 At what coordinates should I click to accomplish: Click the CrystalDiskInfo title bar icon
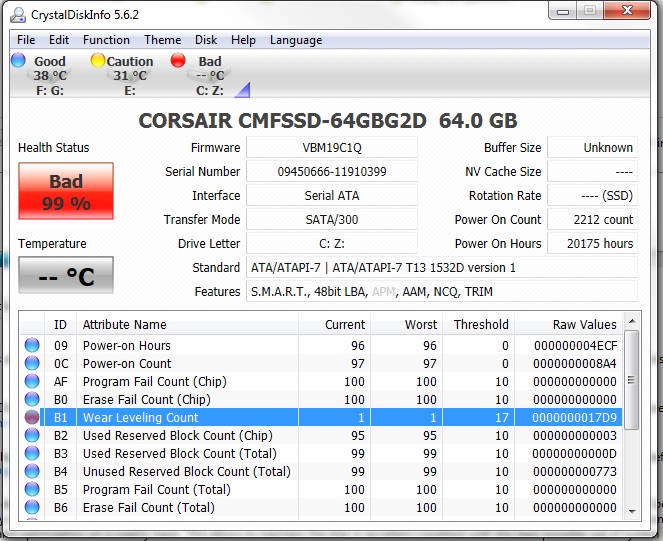coord(18,15)
